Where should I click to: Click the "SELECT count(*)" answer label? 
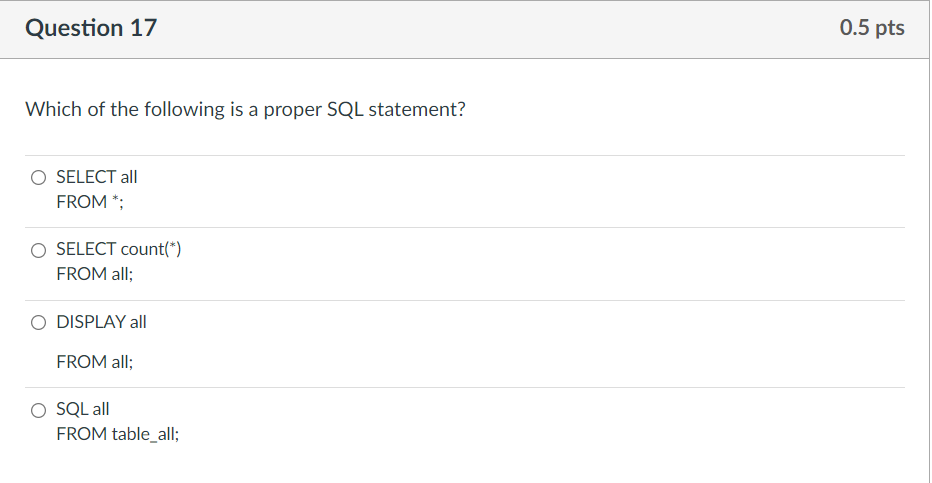(x=118, y=249)
